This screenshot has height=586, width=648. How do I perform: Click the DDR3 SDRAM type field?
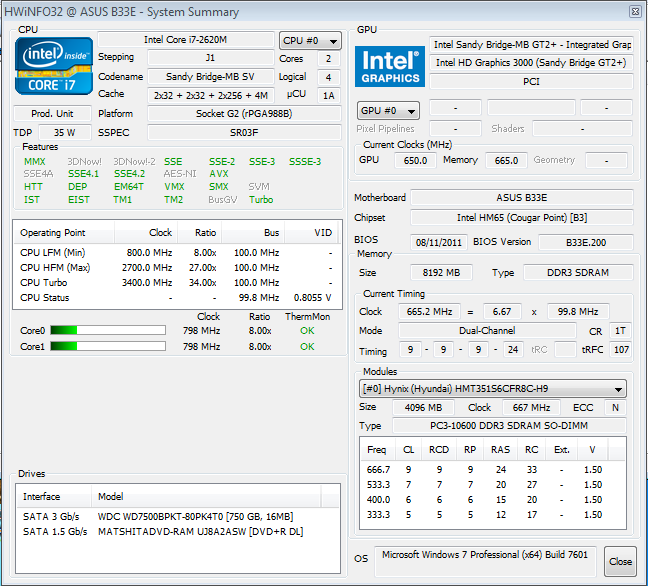click(578, 272)
